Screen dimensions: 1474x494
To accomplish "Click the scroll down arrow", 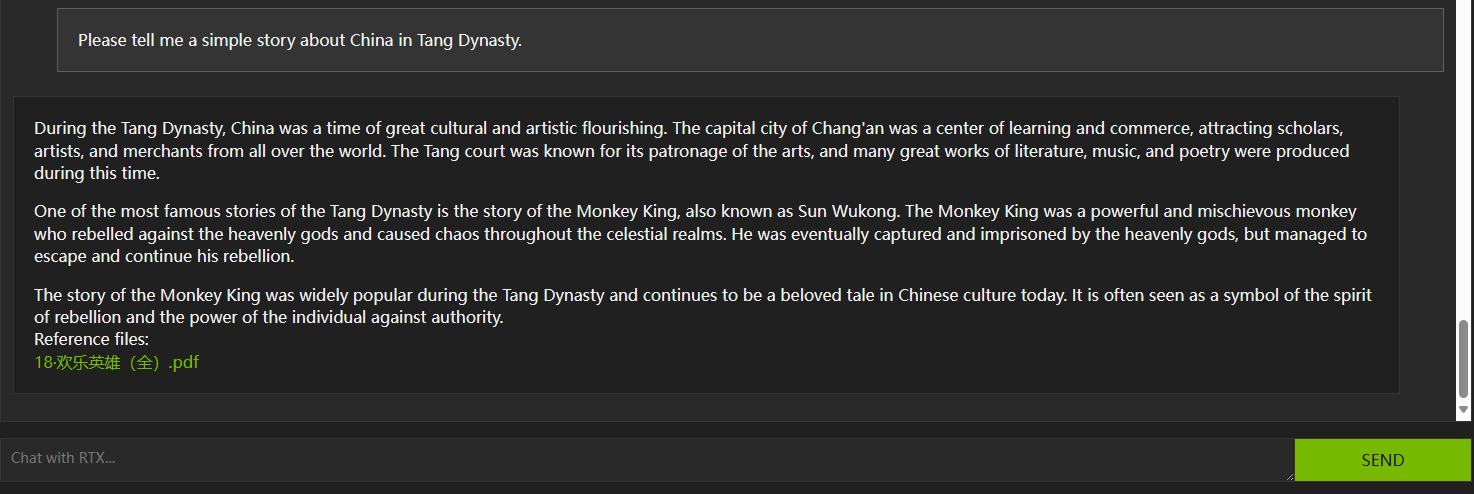I will click(x=1464, y=410).
